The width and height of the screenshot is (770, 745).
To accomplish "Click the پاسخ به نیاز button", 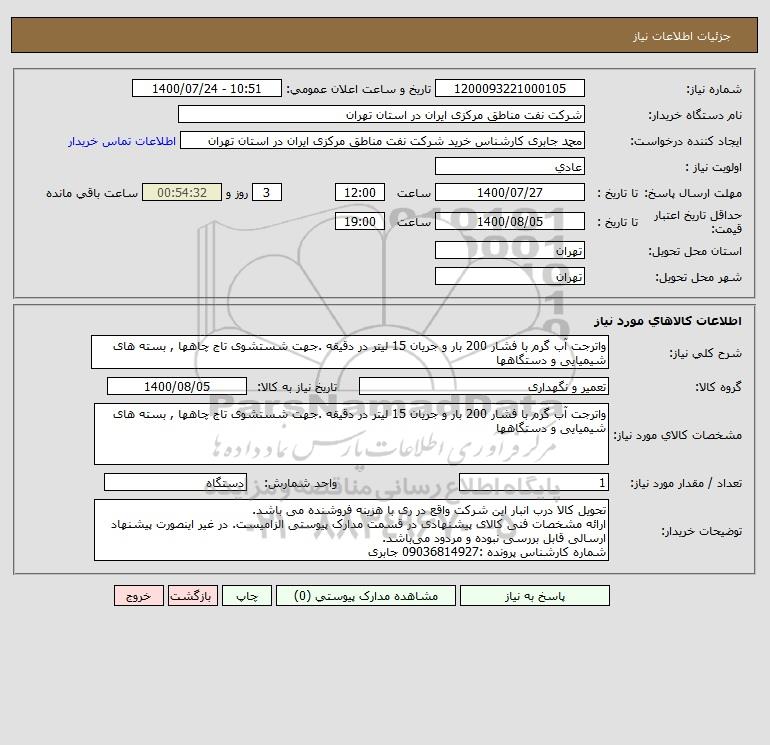I will click(534, 596).
